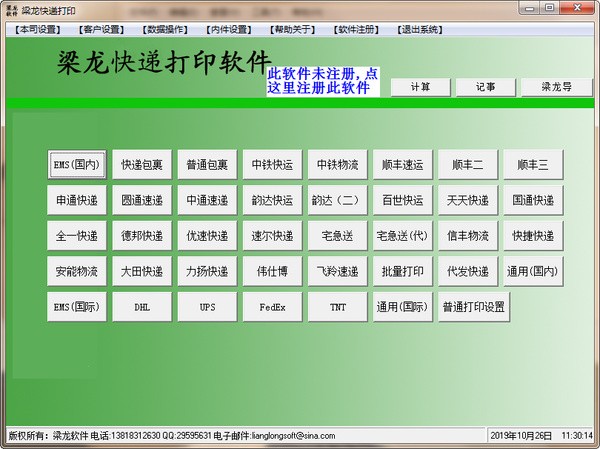Select 中通速递 courier button

207,200
